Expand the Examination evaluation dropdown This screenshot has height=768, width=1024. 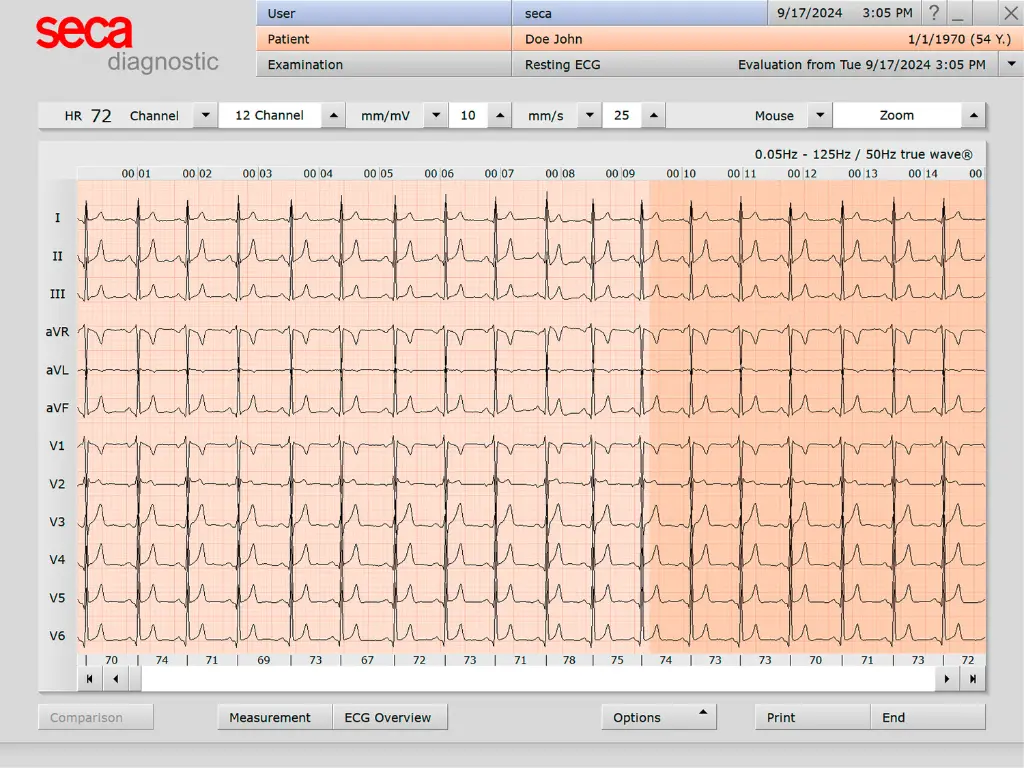click(1011, 64)
